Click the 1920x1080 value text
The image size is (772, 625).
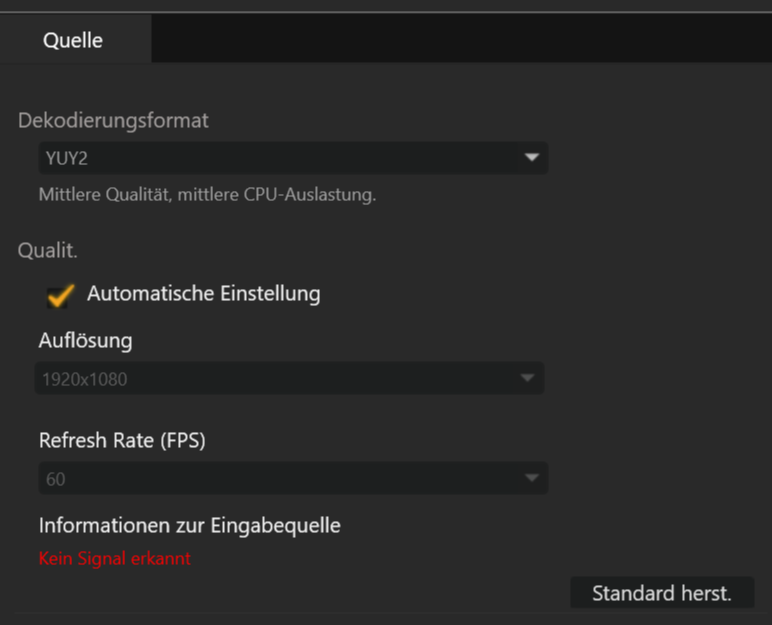84,379
